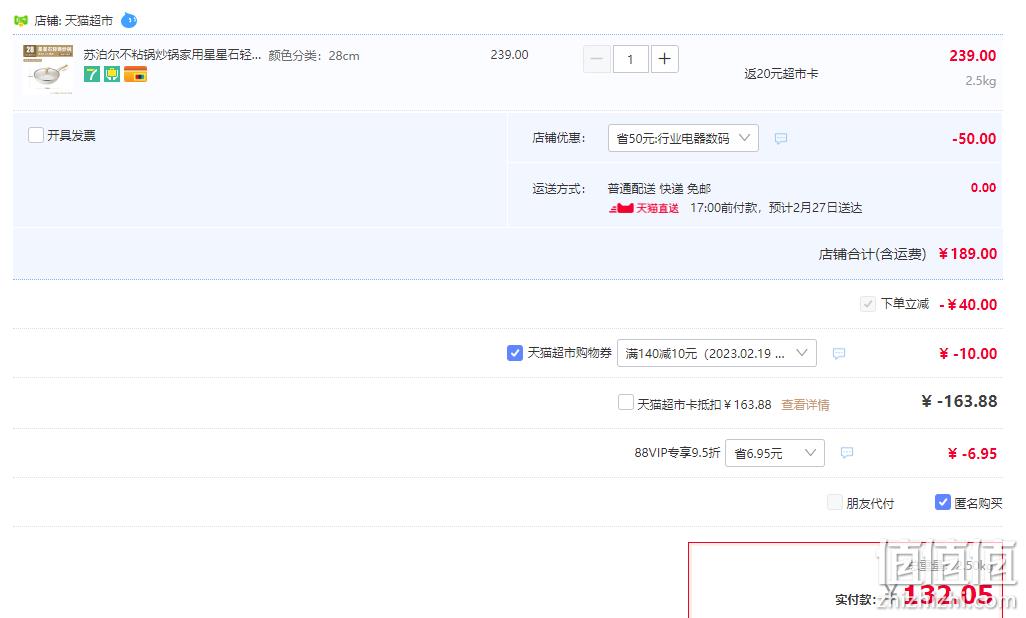The height and width of the screenshot is (618, 1026).
Task: Enable the 朋友代付 checkbox
Action: pyautogui.click(x=835, y=502)
